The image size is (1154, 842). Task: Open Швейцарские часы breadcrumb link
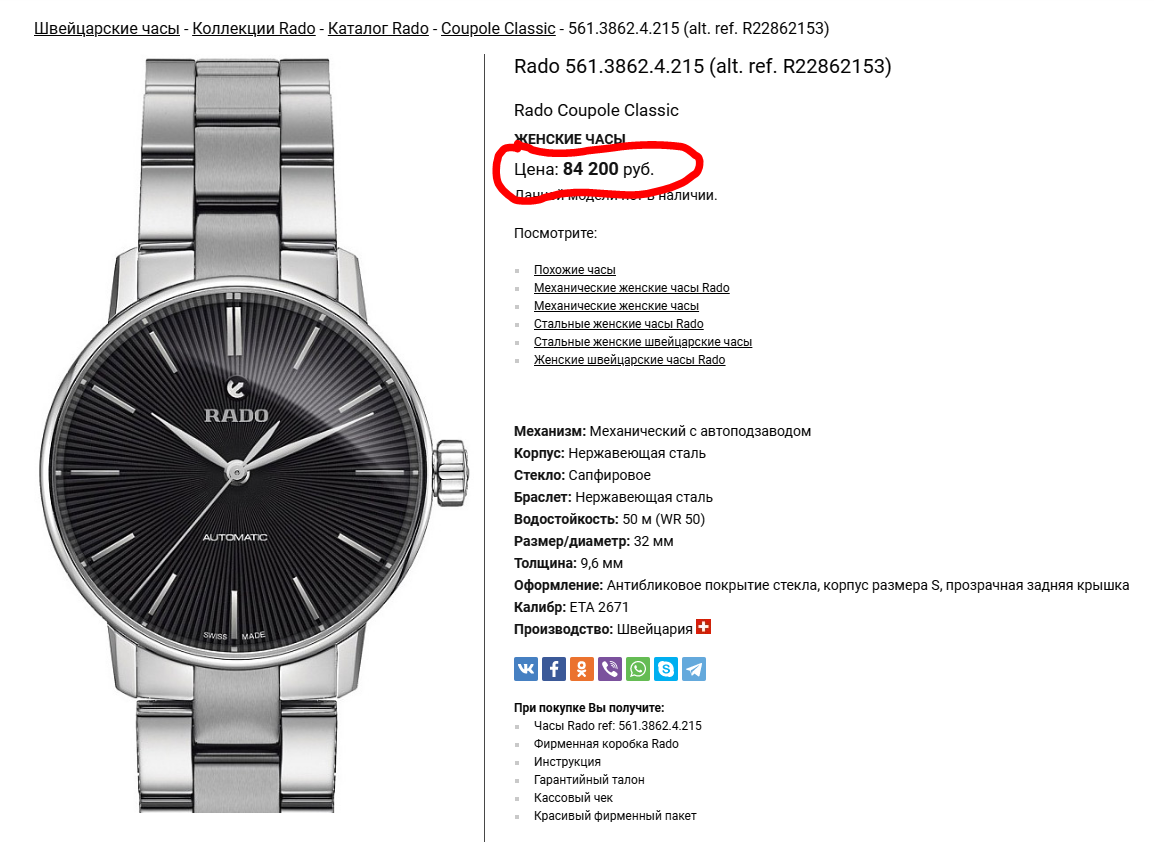[x=107, y=29]
